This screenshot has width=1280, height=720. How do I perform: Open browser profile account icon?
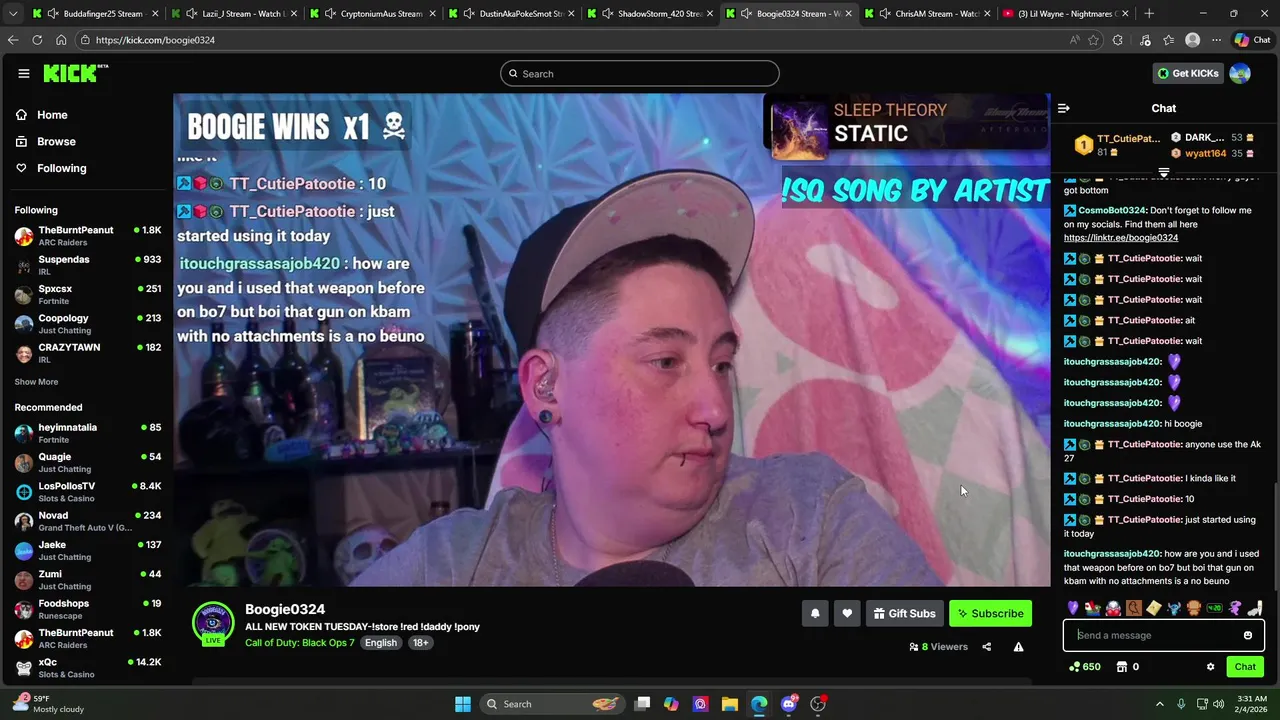[x=1192, y=40]
